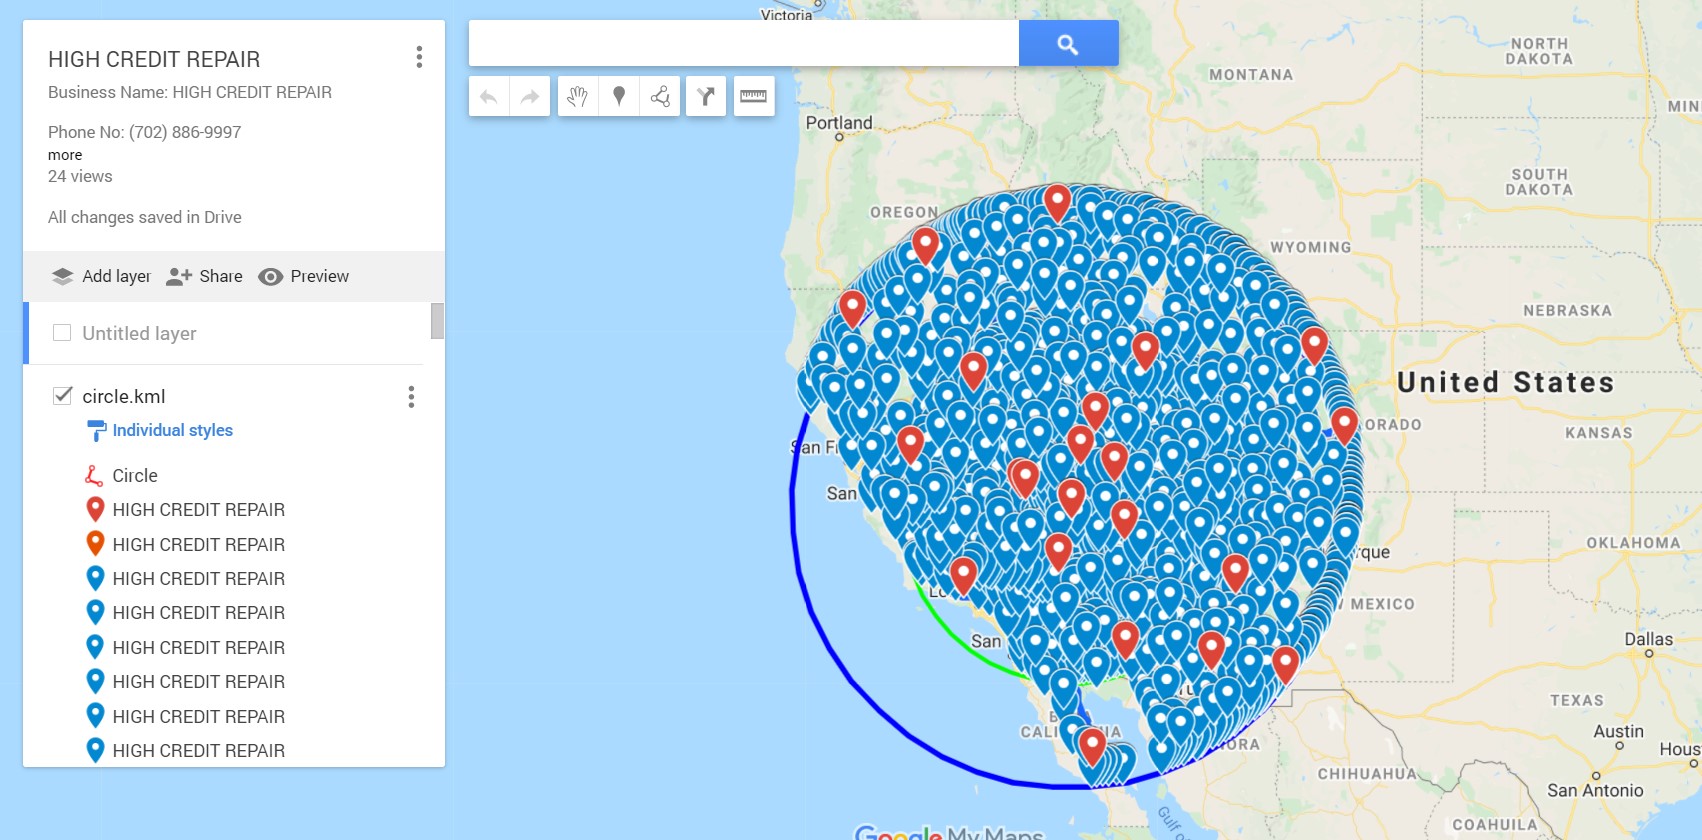Click the blue search button
The image size is (1702, 840).
coord(1068,43)
